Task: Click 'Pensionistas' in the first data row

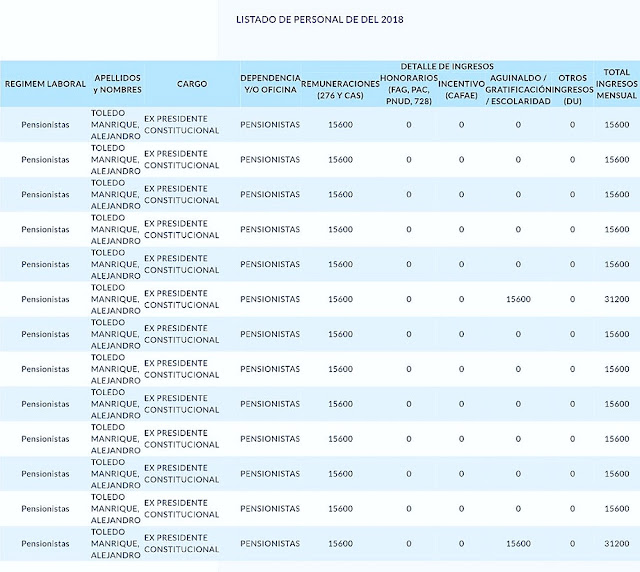Action: tap(45, 125)
